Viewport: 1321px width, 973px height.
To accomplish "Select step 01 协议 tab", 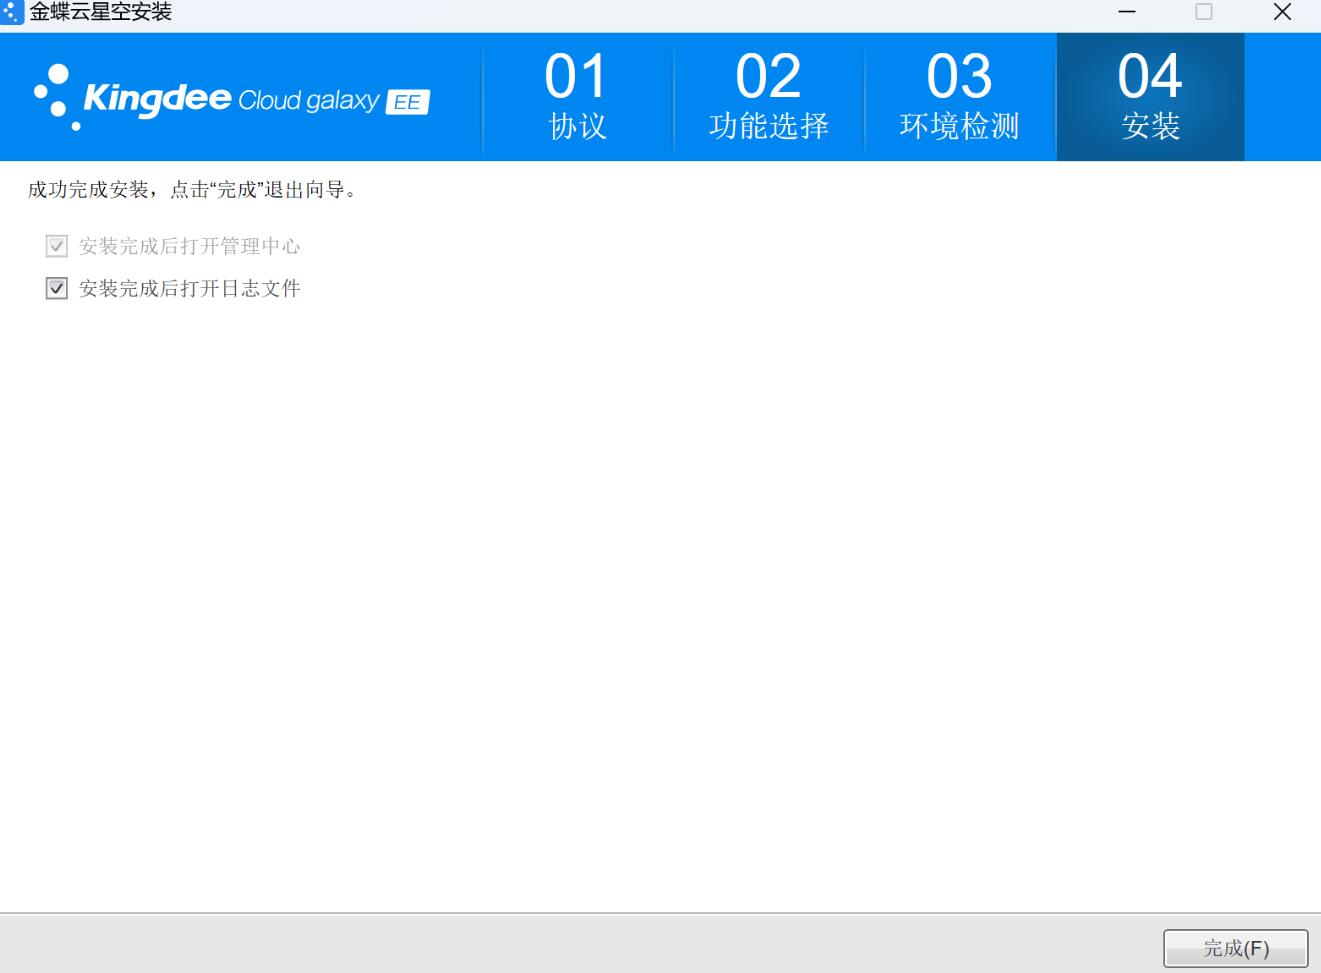I will tap(578, 97).
